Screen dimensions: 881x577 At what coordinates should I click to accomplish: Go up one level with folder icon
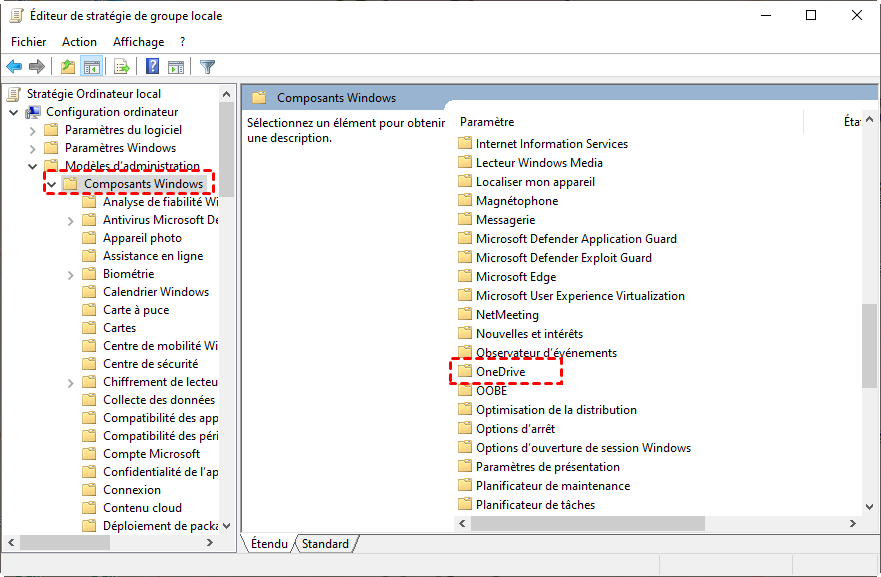point(67,67)
